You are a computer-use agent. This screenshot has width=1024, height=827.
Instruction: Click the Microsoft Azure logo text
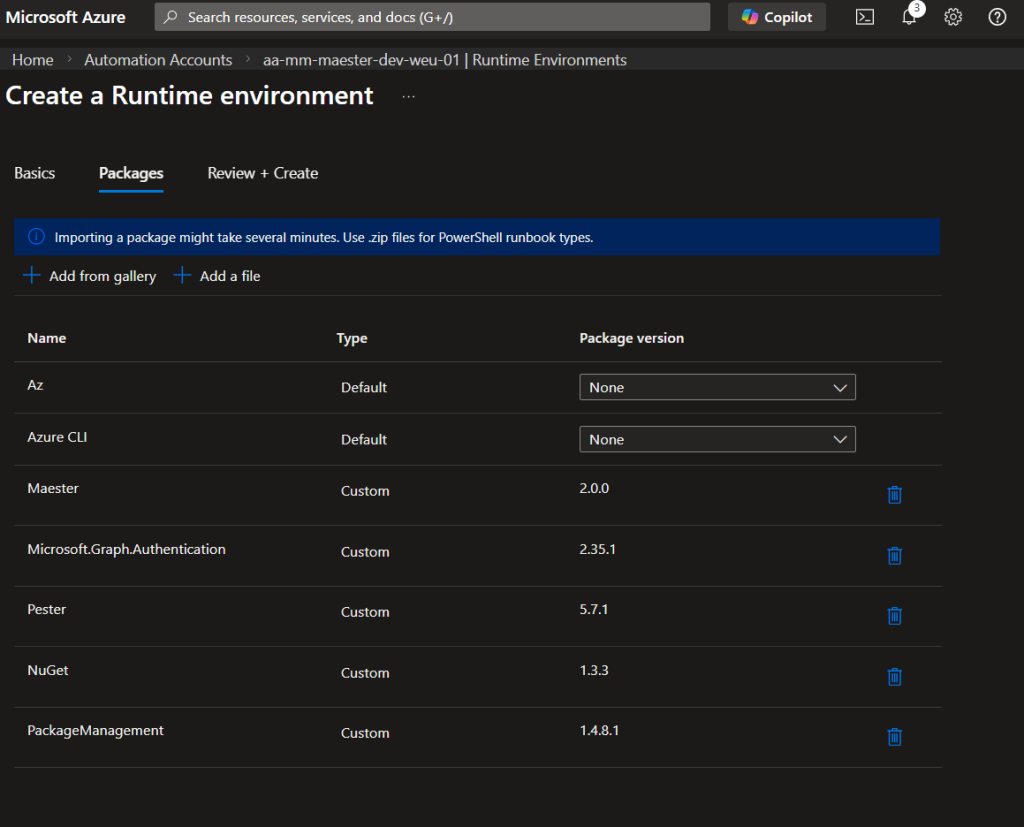point(65,17)
